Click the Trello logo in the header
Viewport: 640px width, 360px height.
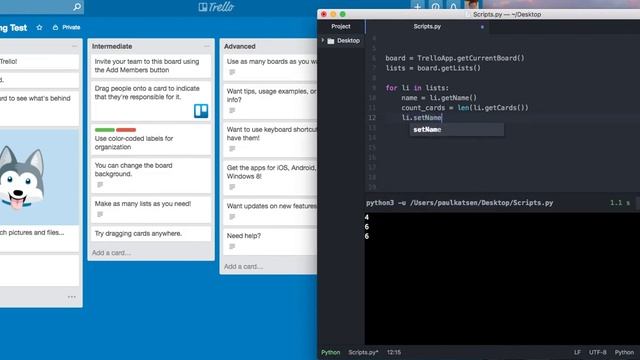[216, 7]
